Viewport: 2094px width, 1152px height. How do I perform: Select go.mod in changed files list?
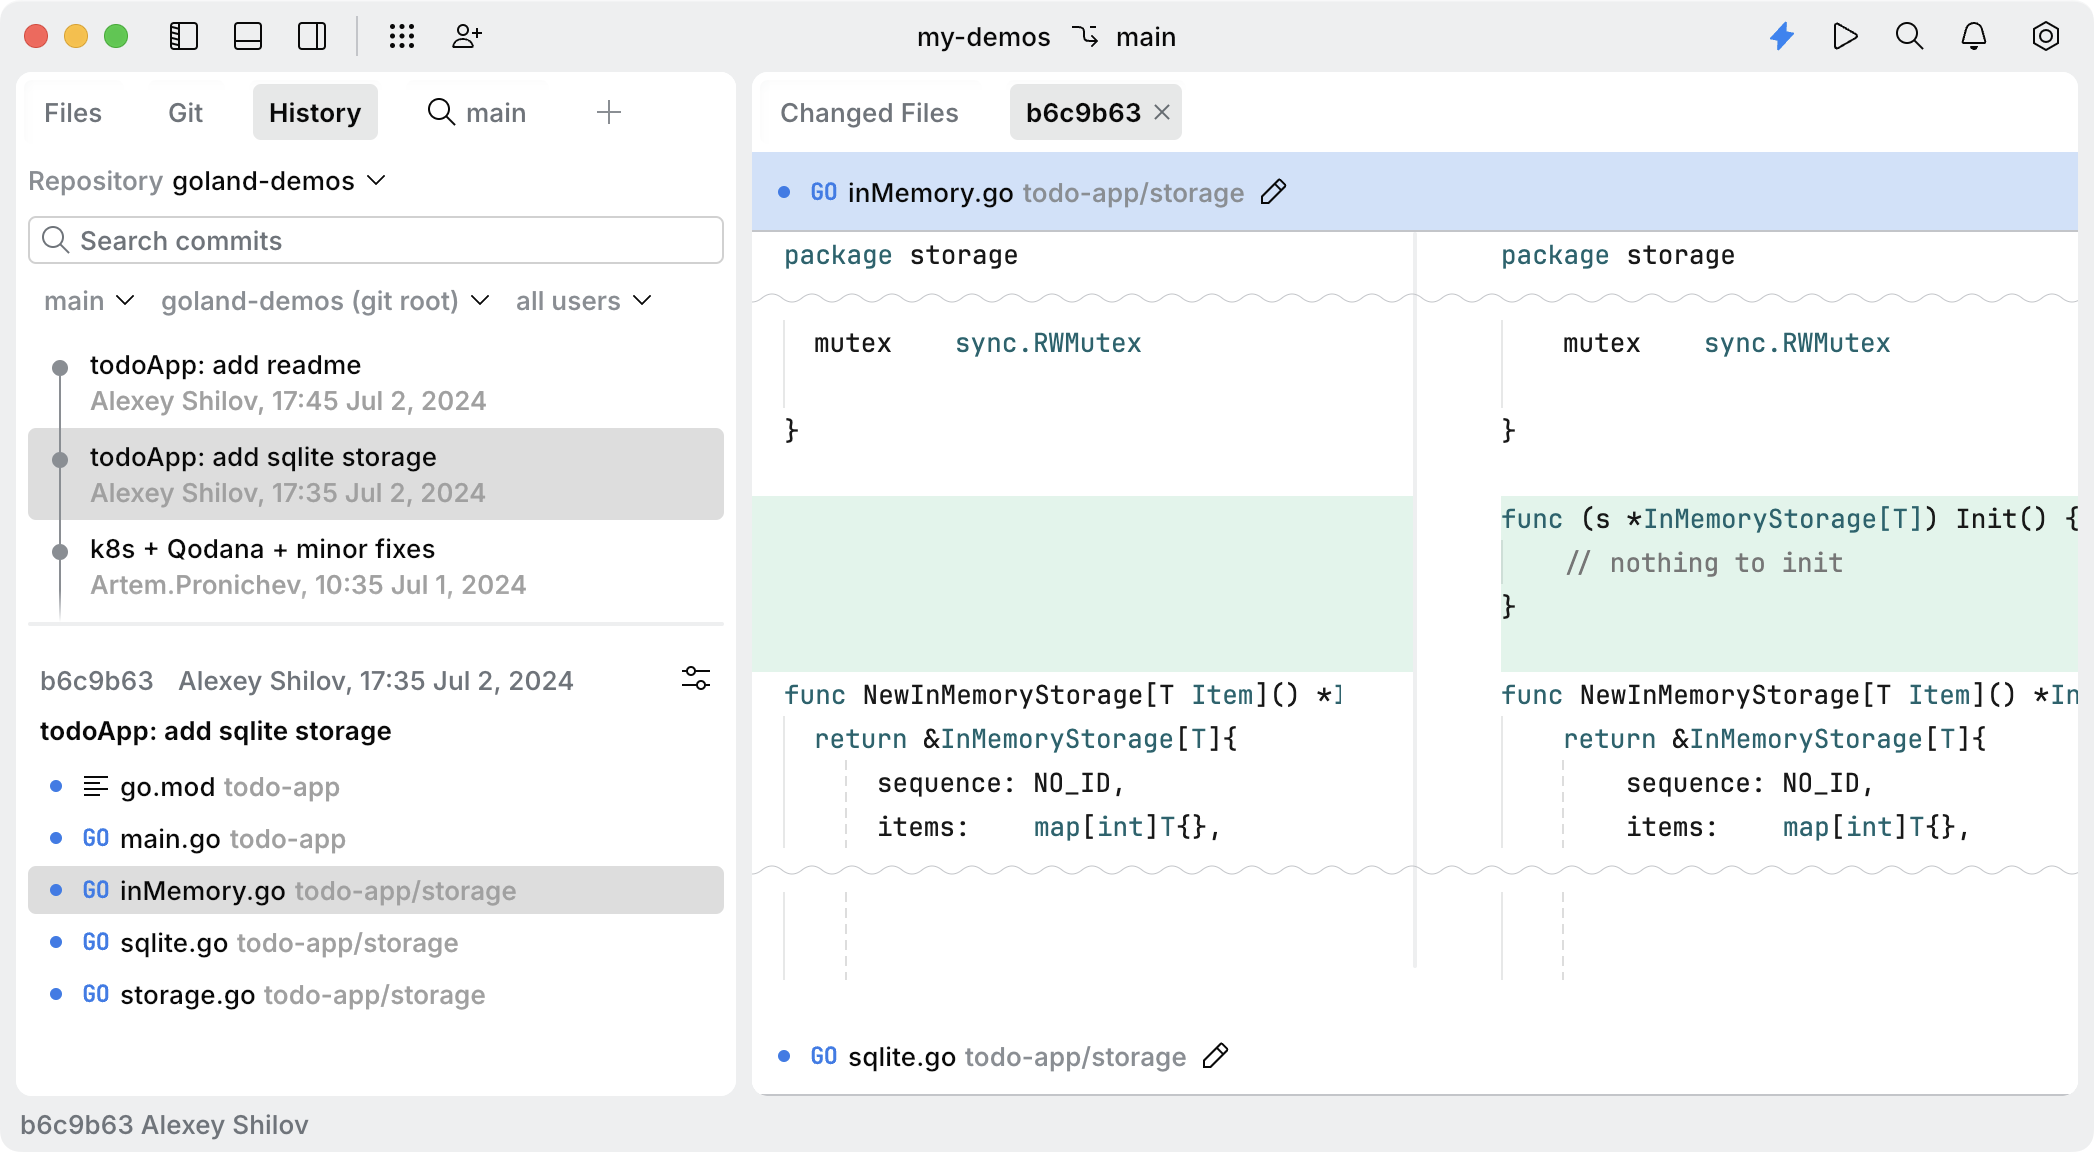tap(376, 787)
